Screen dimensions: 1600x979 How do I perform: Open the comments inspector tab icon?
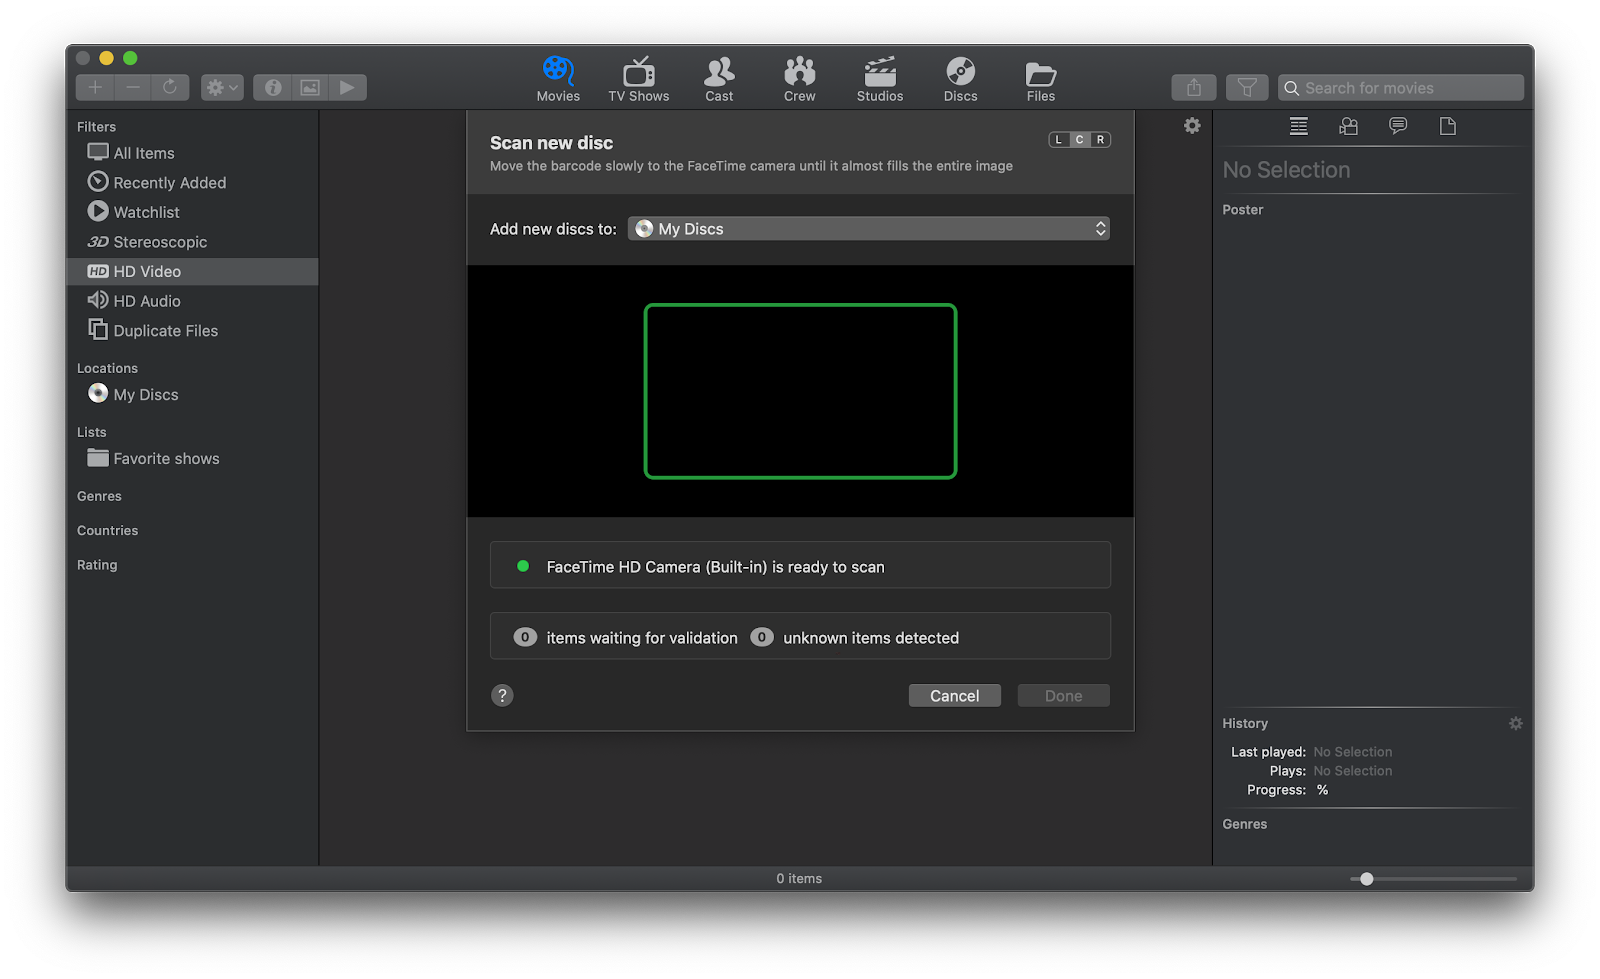click(x=1398, y=126)
